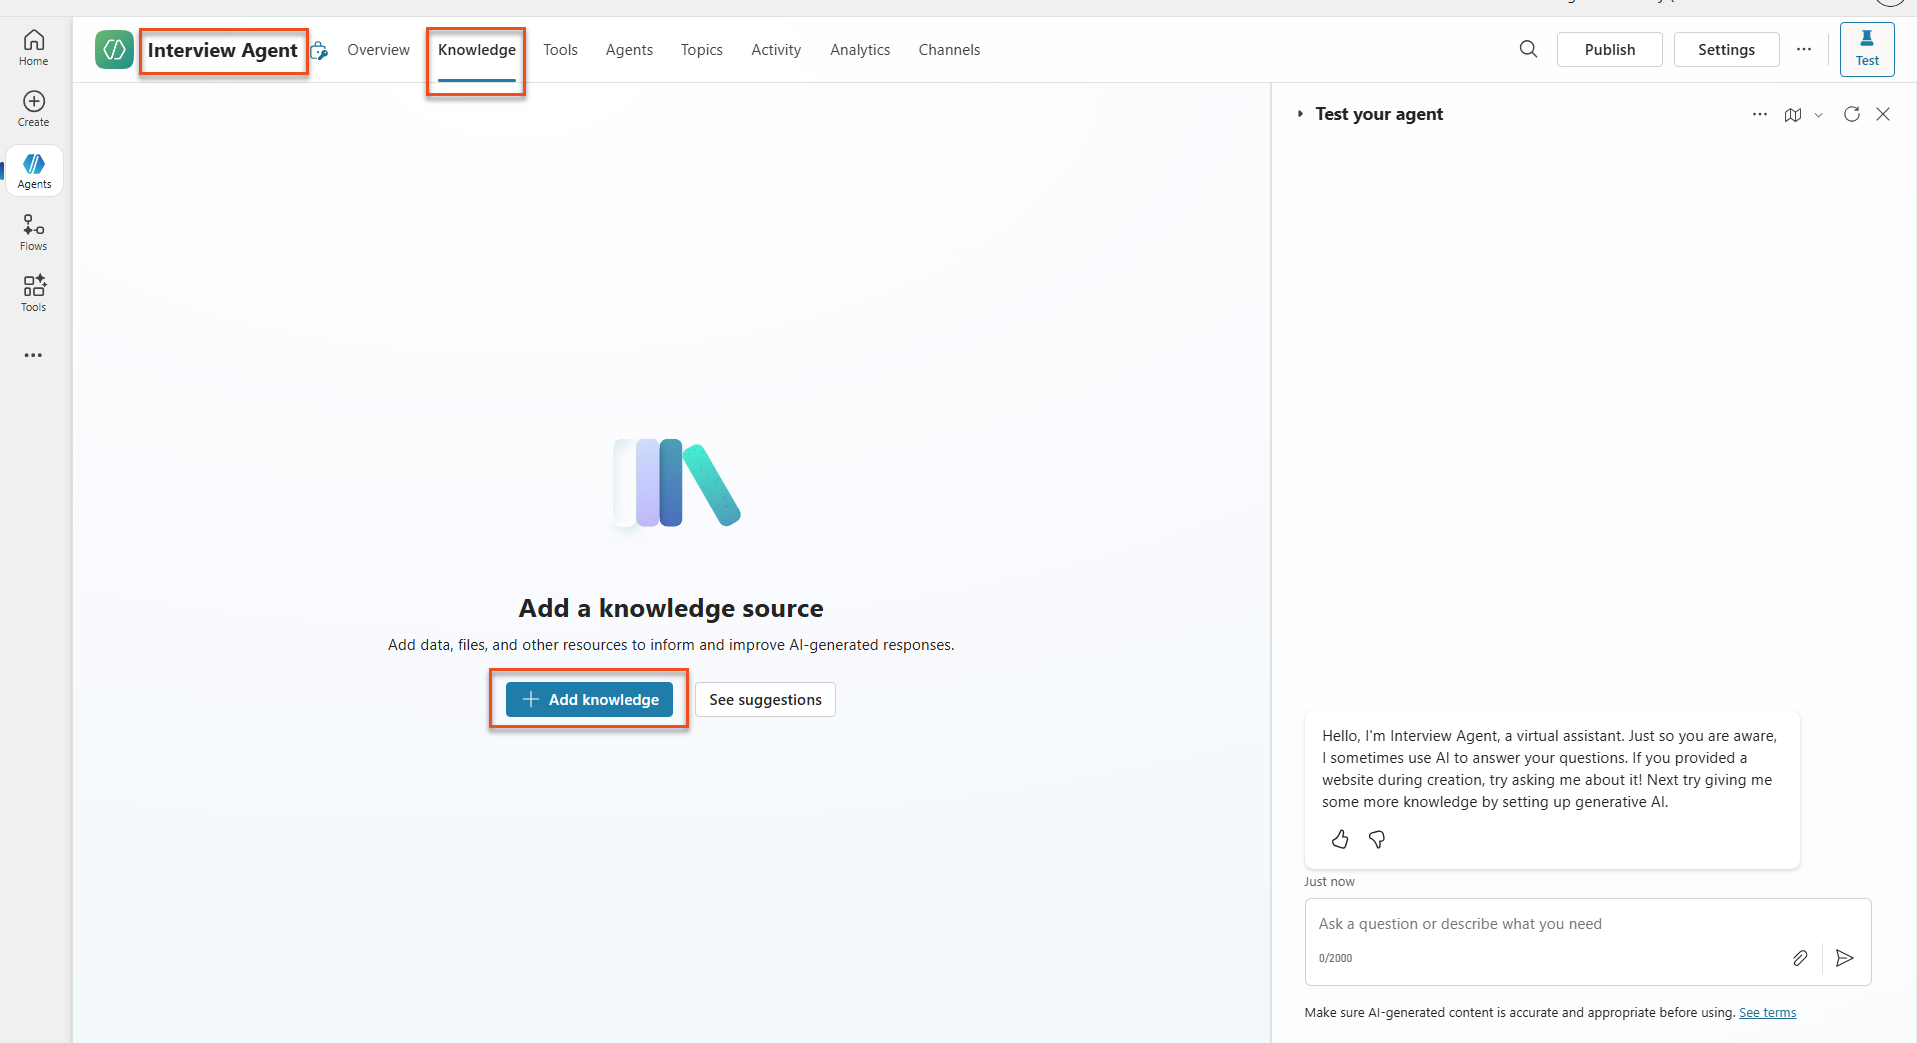Image resolution: width=1917 pixels, height=1043 pixels.
Task: Click the thumbs up on agent message
Action: click(x=1340, y=839)
